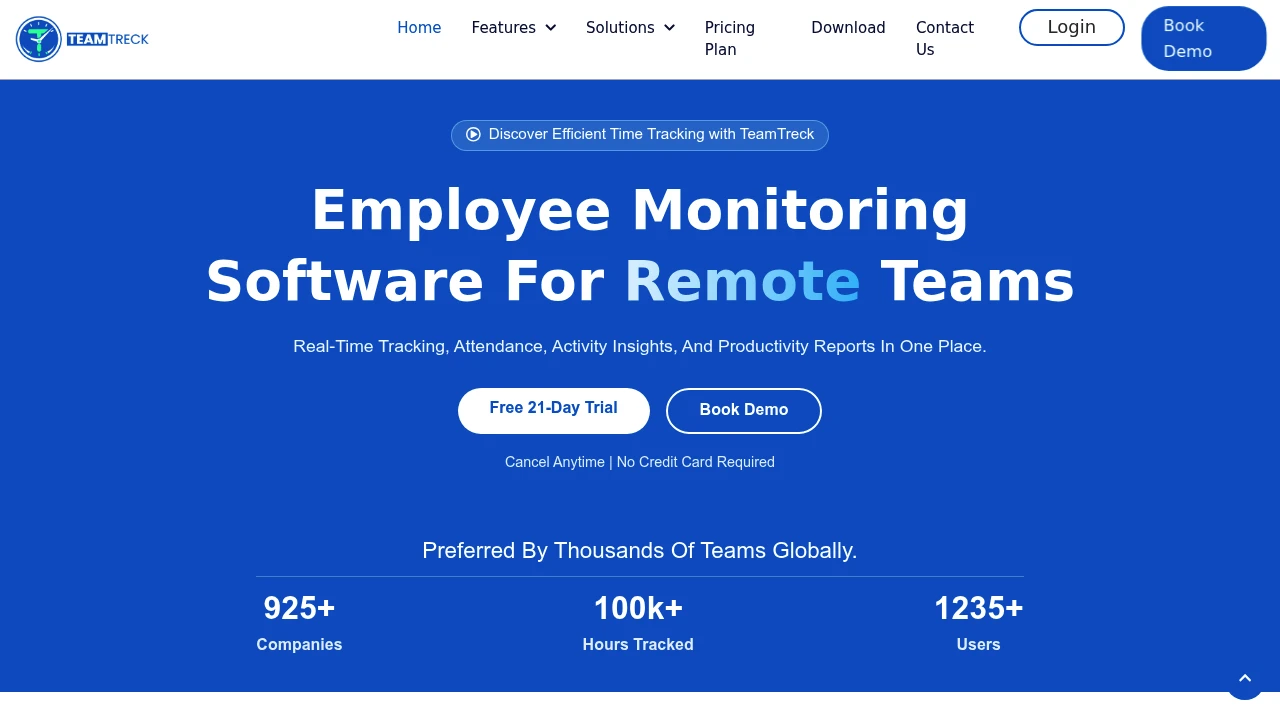This screenshot has width=1280, height=720.
Task: Open the Discover Efficient Time Tracking banner
Action: (640, 135)
